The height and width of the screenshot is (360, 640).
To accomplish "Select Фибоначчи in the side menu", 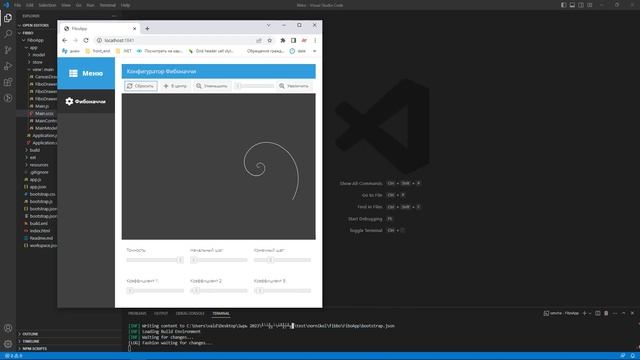I will pyautogui.click(x=86, y=101).
